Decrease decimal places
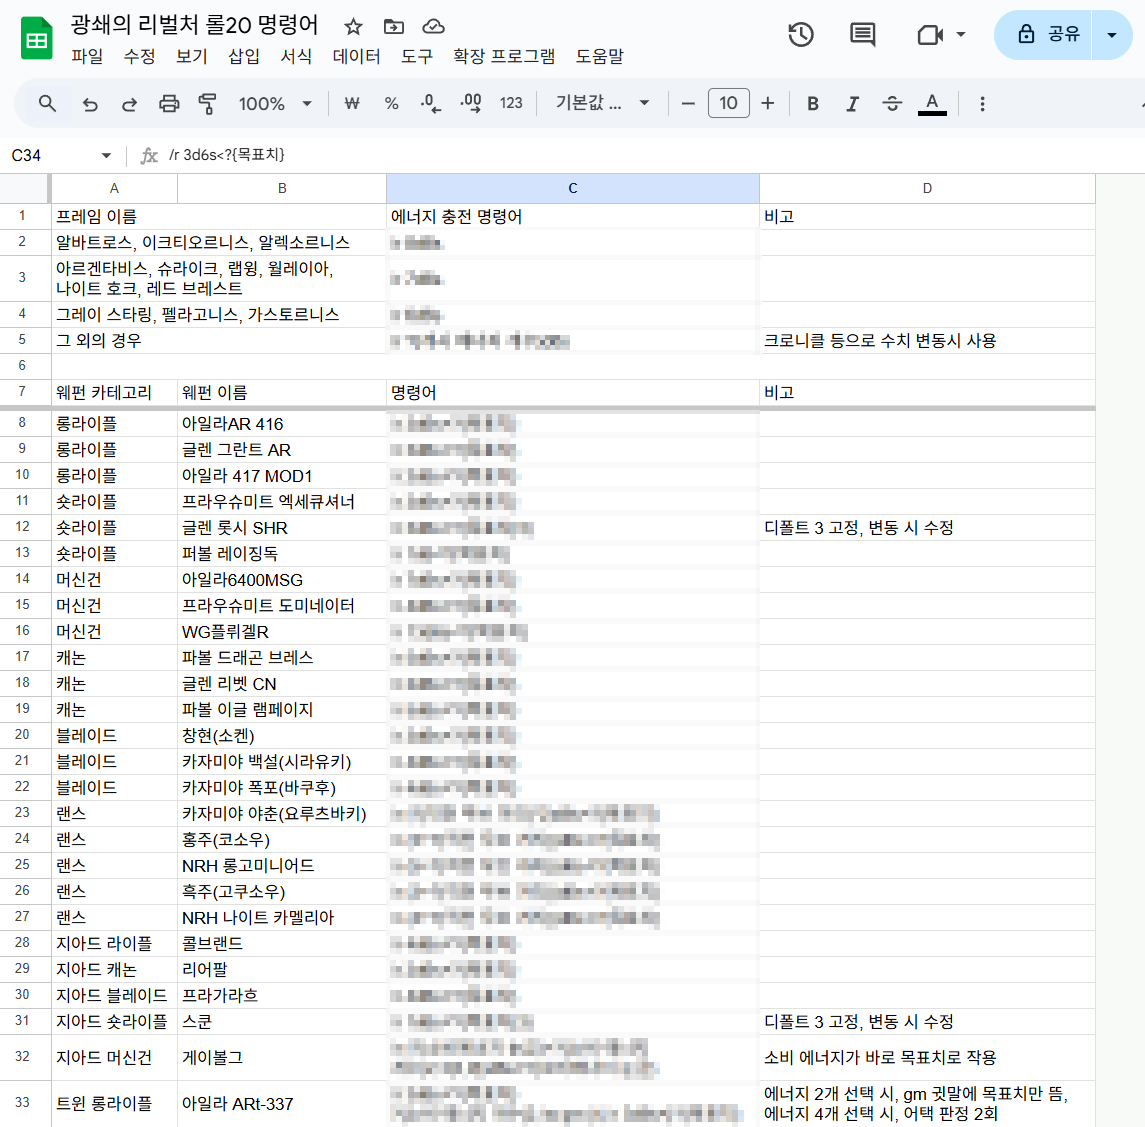Screen dimensions: 1145x1127 (x=430, y=104)
